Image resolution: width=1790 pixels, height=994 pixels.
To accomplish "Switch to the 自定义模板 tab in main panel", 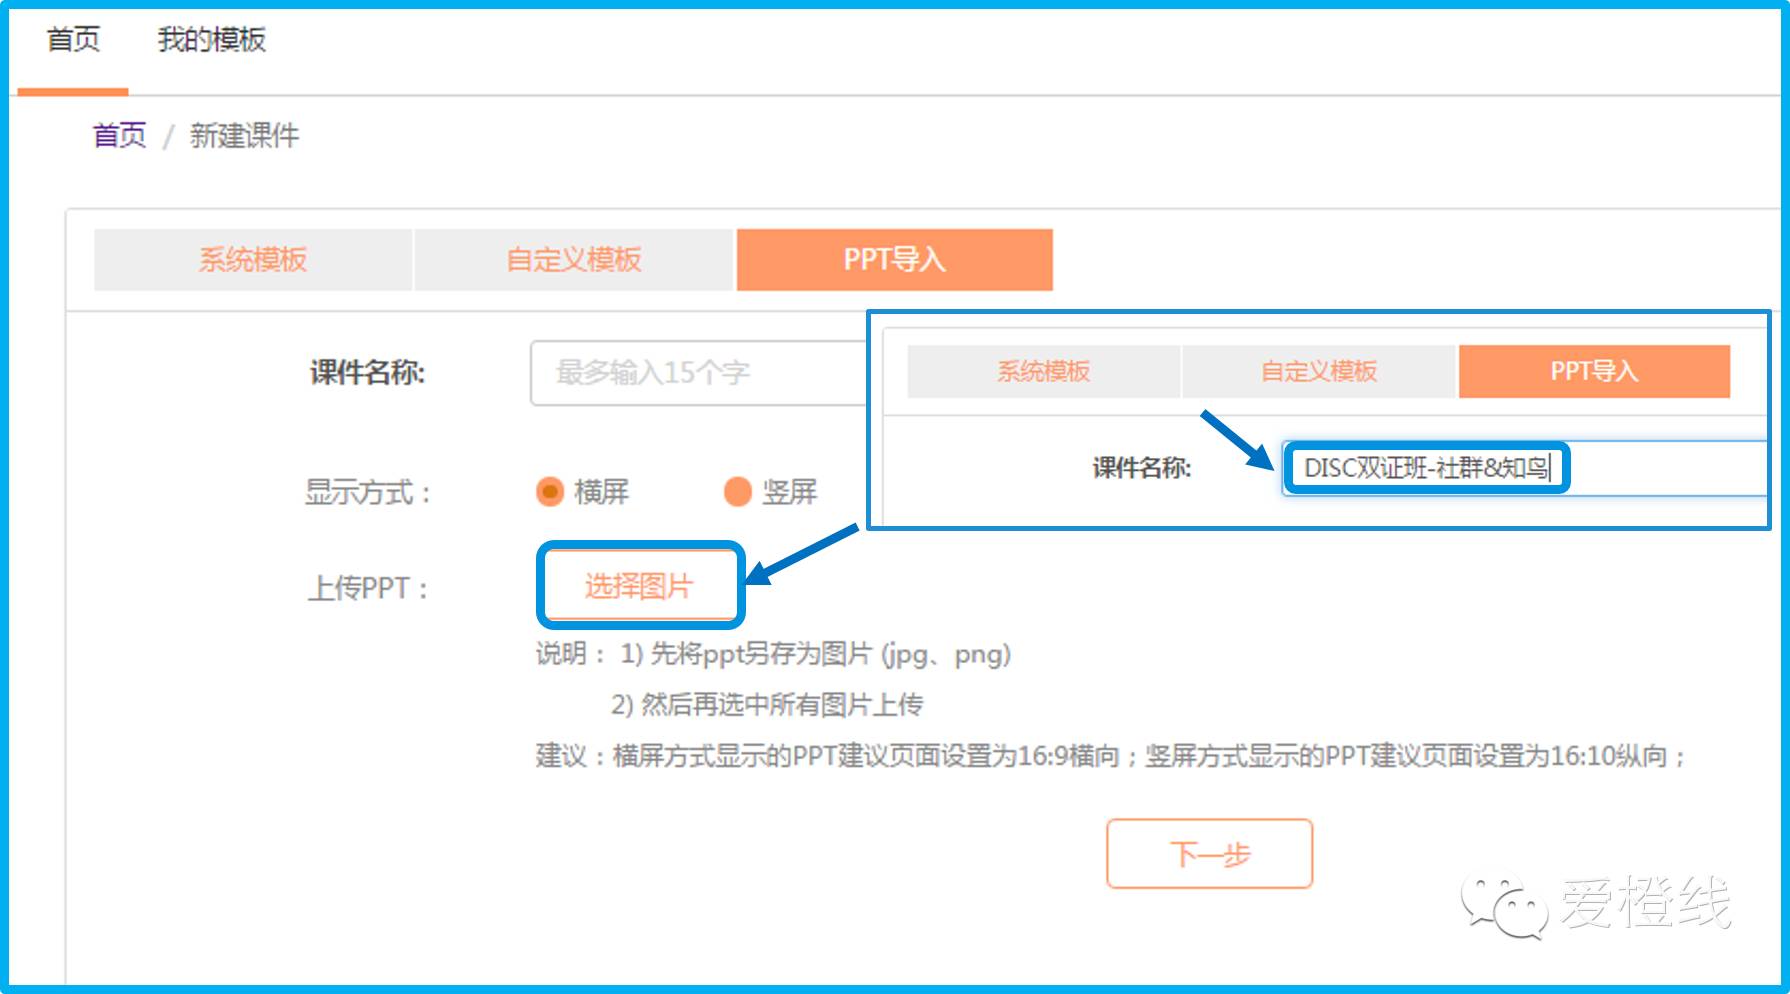I will [574, 260].
